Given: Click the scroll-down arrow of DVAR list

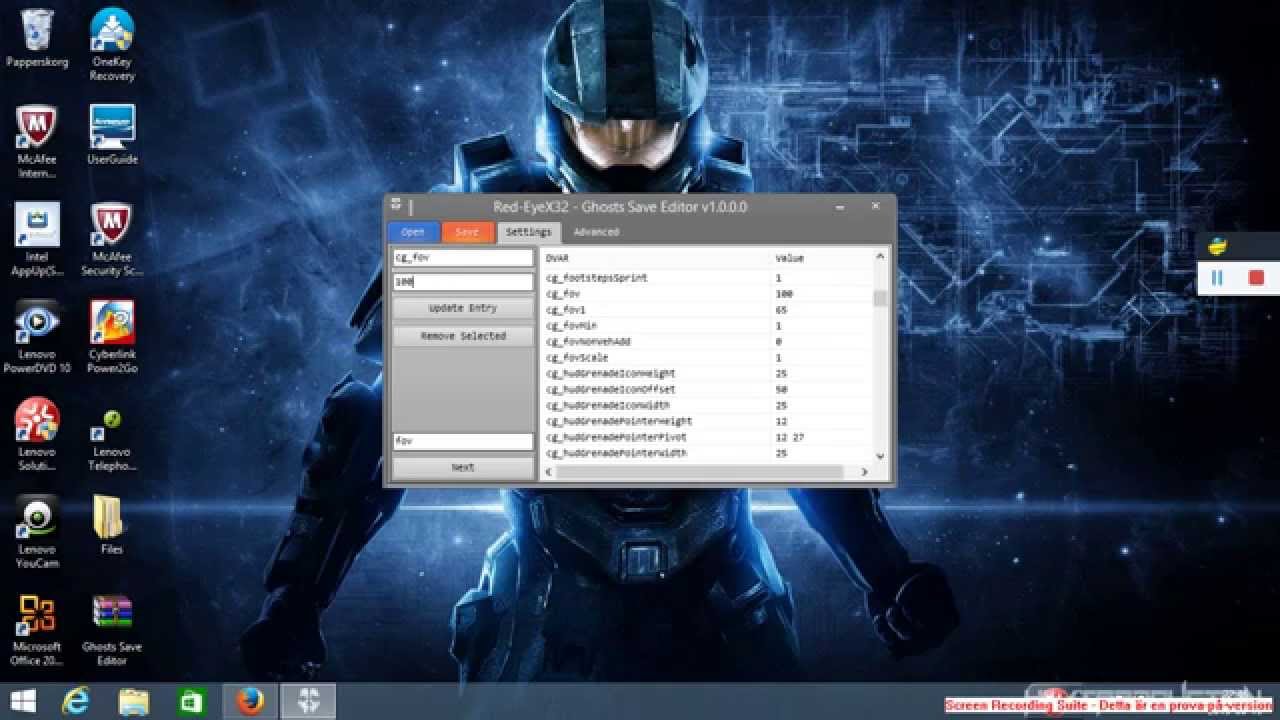Looking at the screenshot, I should pos(880,456).
